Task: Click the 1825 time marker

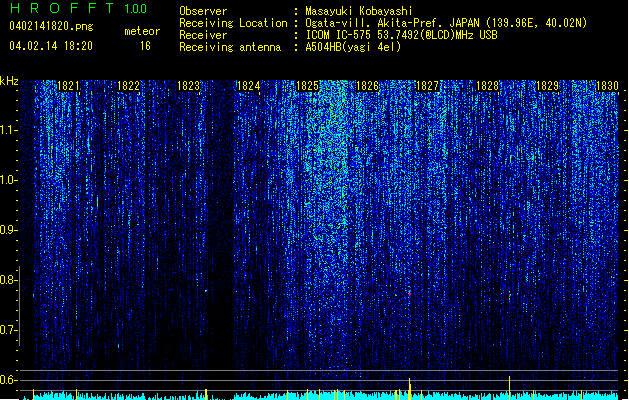Action: point(307,85)
